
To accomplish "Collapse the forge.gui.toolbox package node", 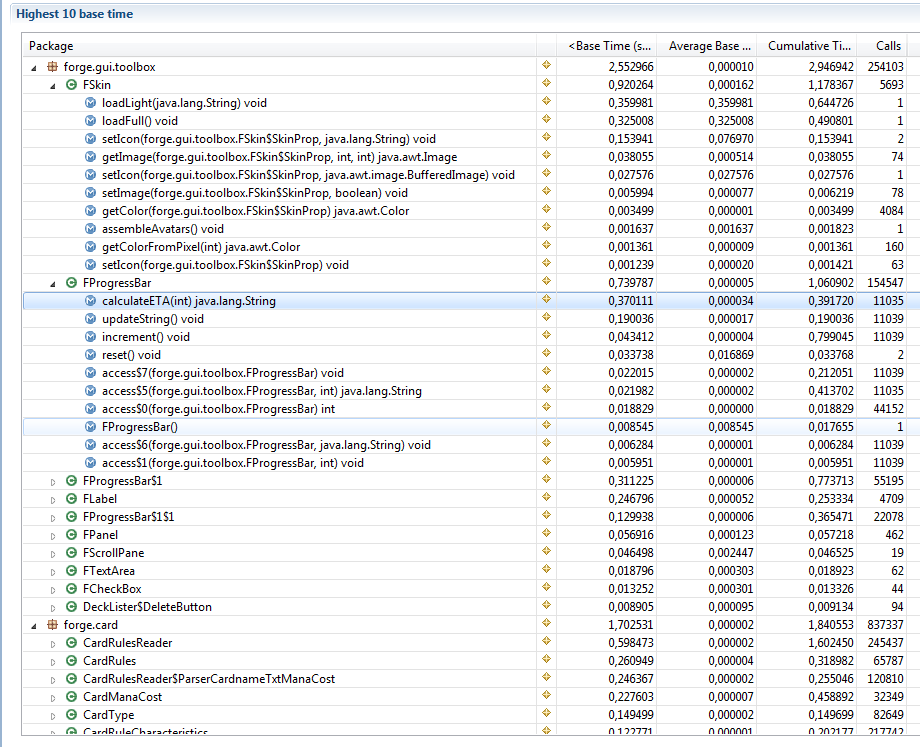I will click(x=34, y=67).
